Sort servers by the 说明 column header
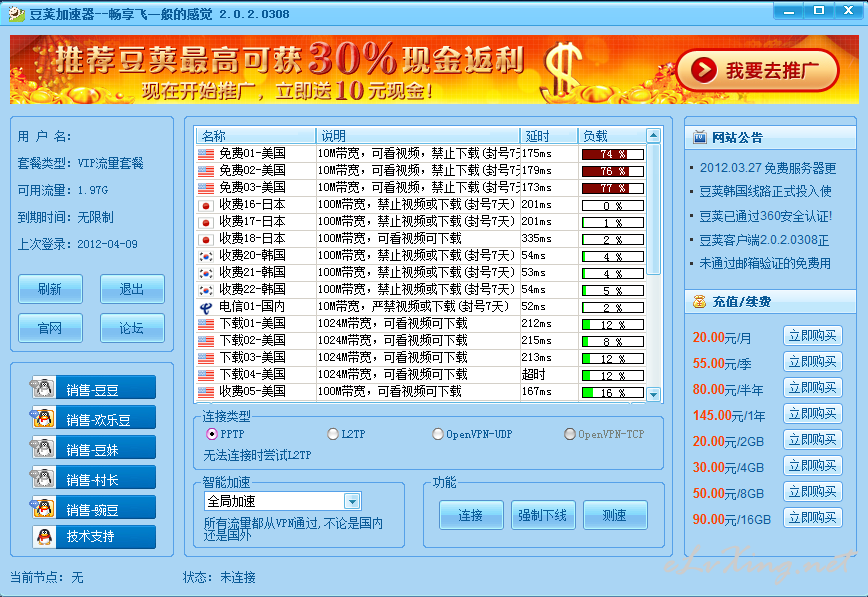868x597 pixels. pos(417,136)
